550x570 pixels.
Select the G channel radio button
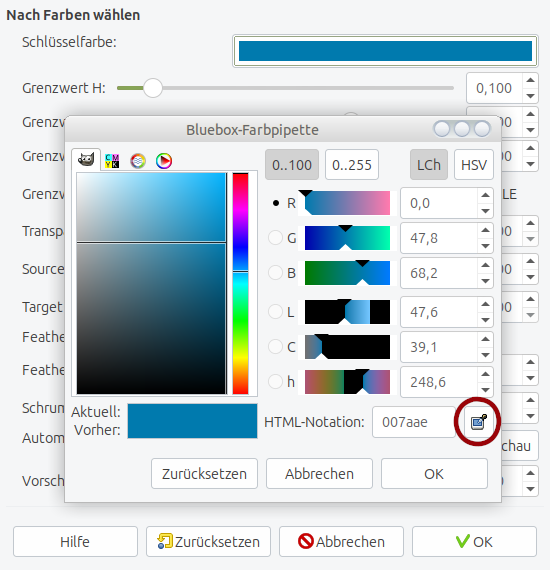275,238
